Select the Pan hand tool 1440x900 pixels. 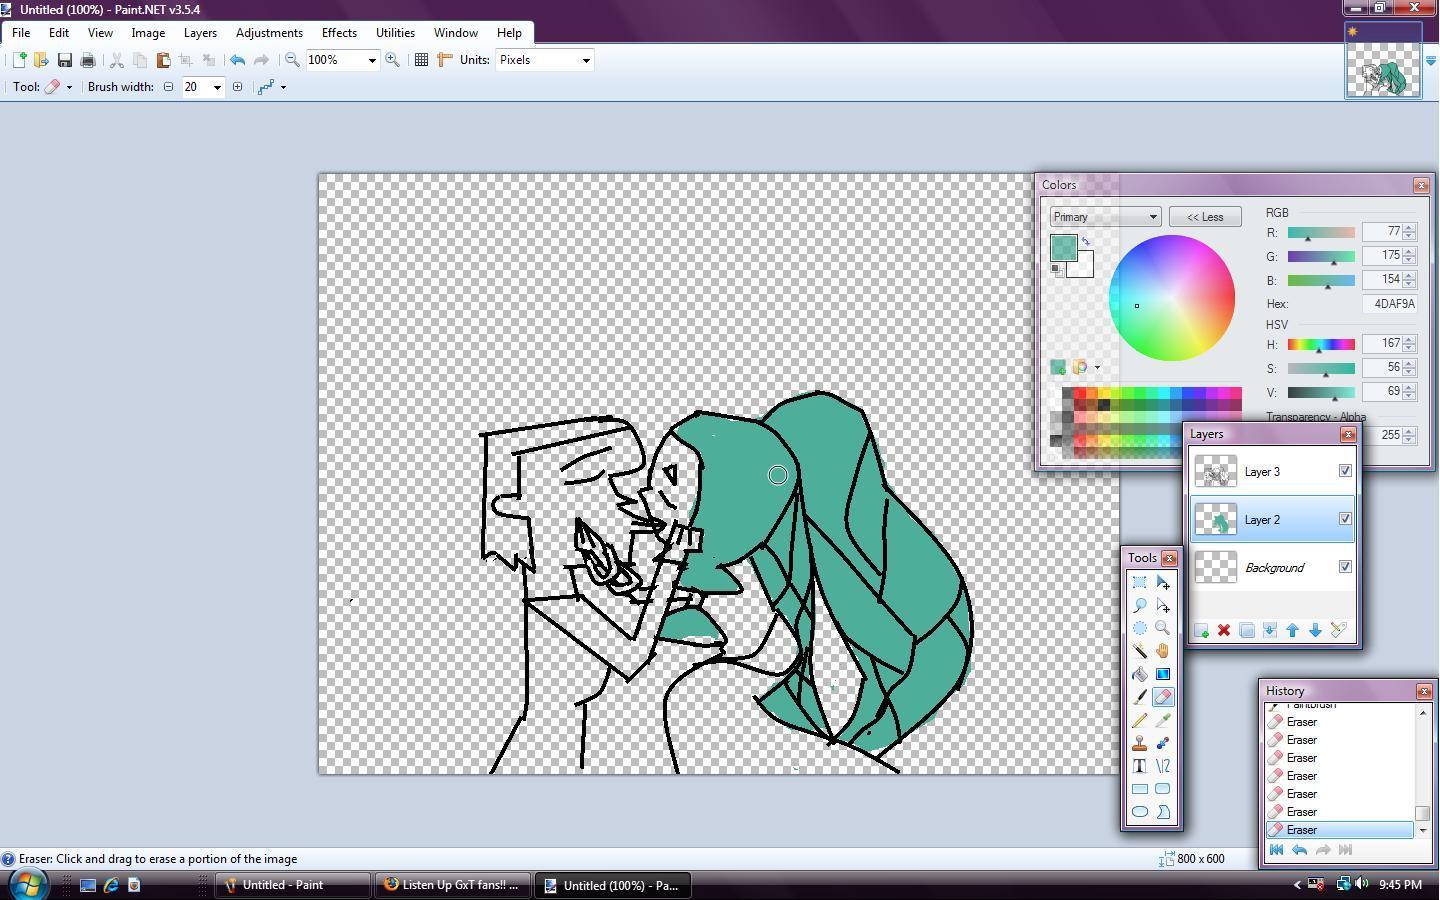(x=1163, y=651)
